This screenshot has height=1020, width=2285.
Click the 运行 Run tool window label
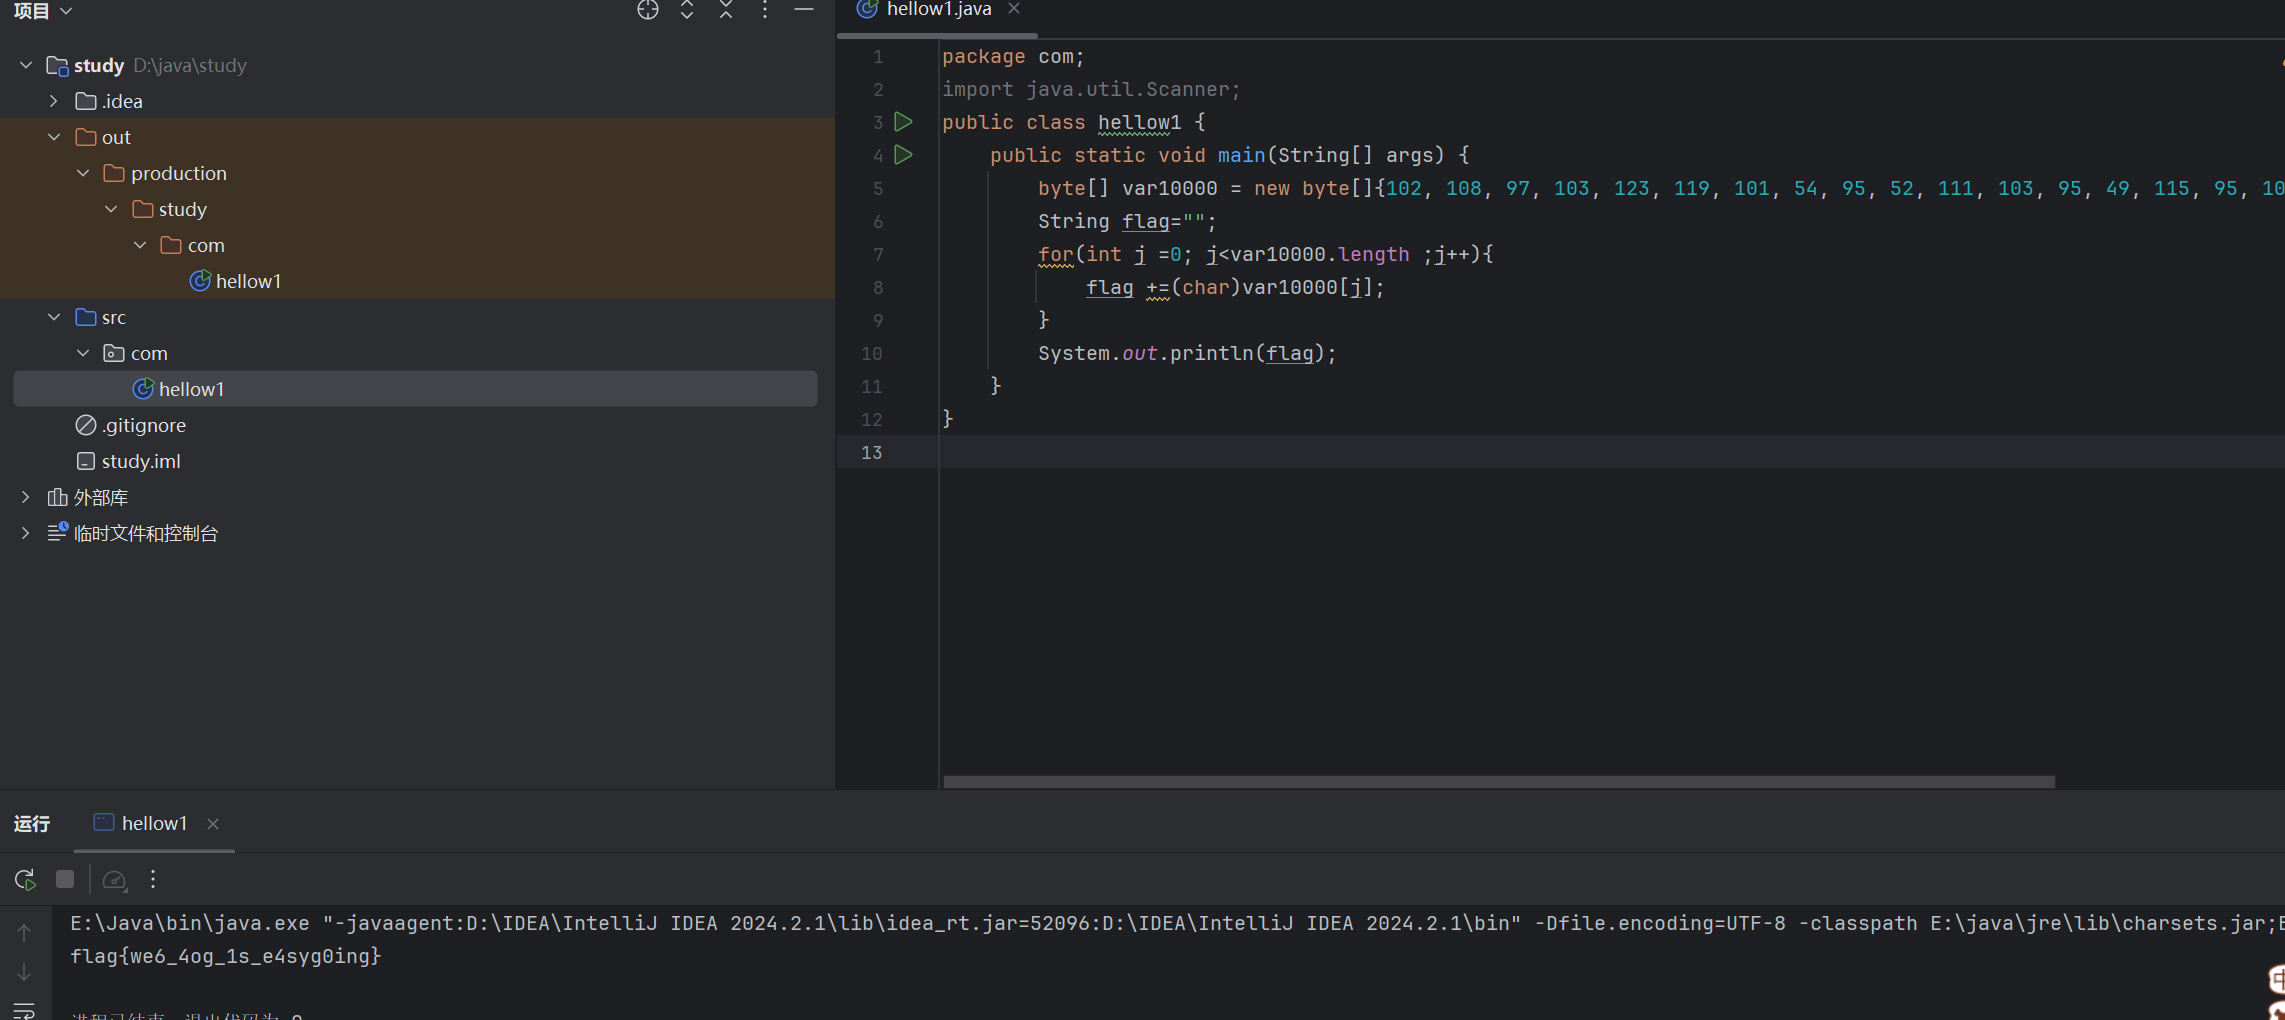click(32, 823)
